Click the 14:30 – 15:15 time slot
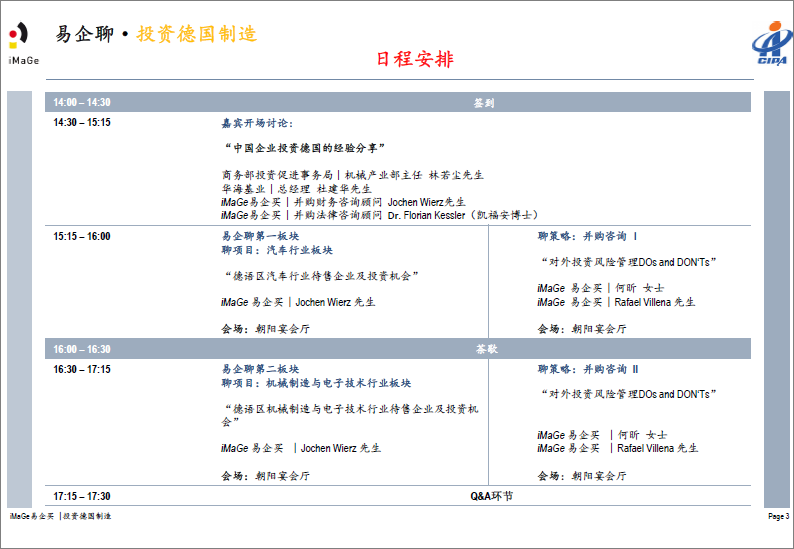Image resolution: width=794 pixels, height=549 pixels. 82,123
